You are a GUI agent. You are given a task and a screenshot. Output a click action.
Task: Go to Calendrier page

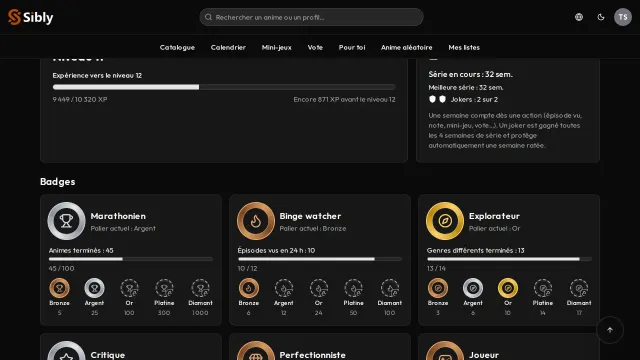coord(228,47)
